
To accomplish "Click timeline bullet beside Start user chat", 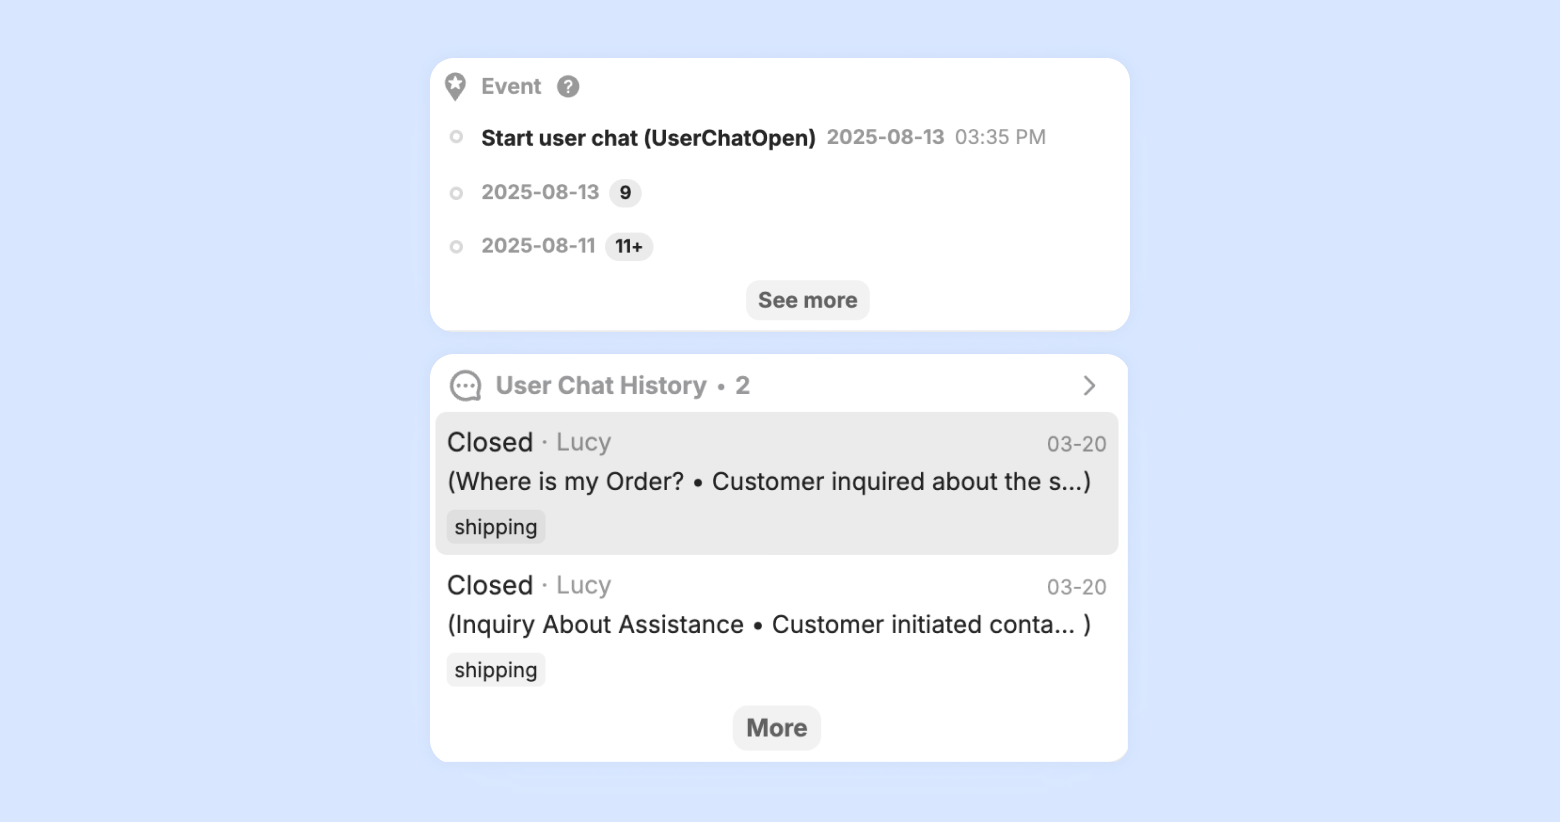I will (x=456, y=137).
